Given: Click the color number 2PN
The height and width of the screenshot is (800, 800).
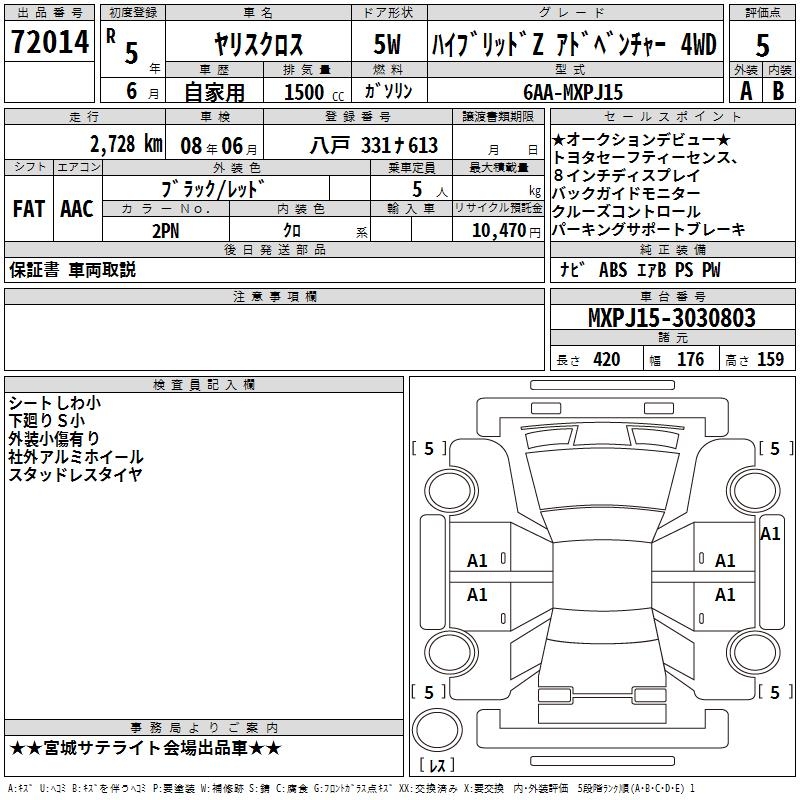Looking at the screenshot, I should (x=166, y=231).
